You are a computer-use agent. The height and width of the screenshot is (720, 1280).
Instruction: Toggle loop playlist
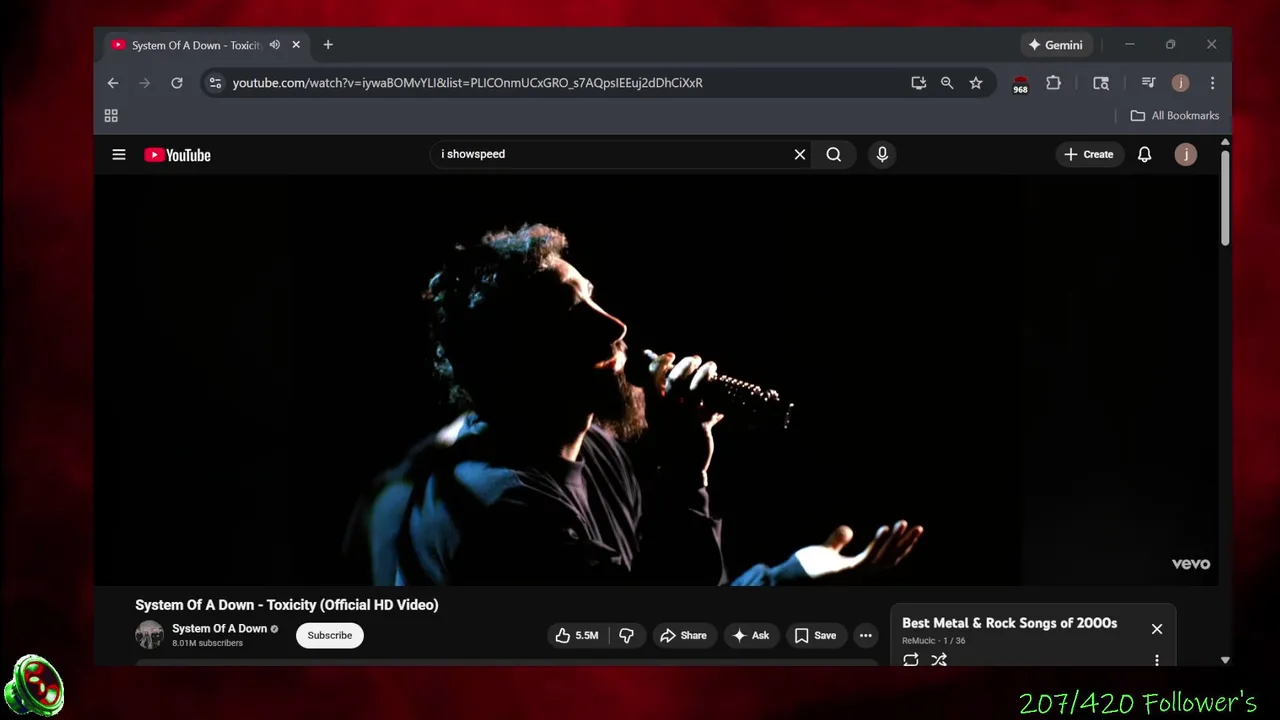pos(911,660)
